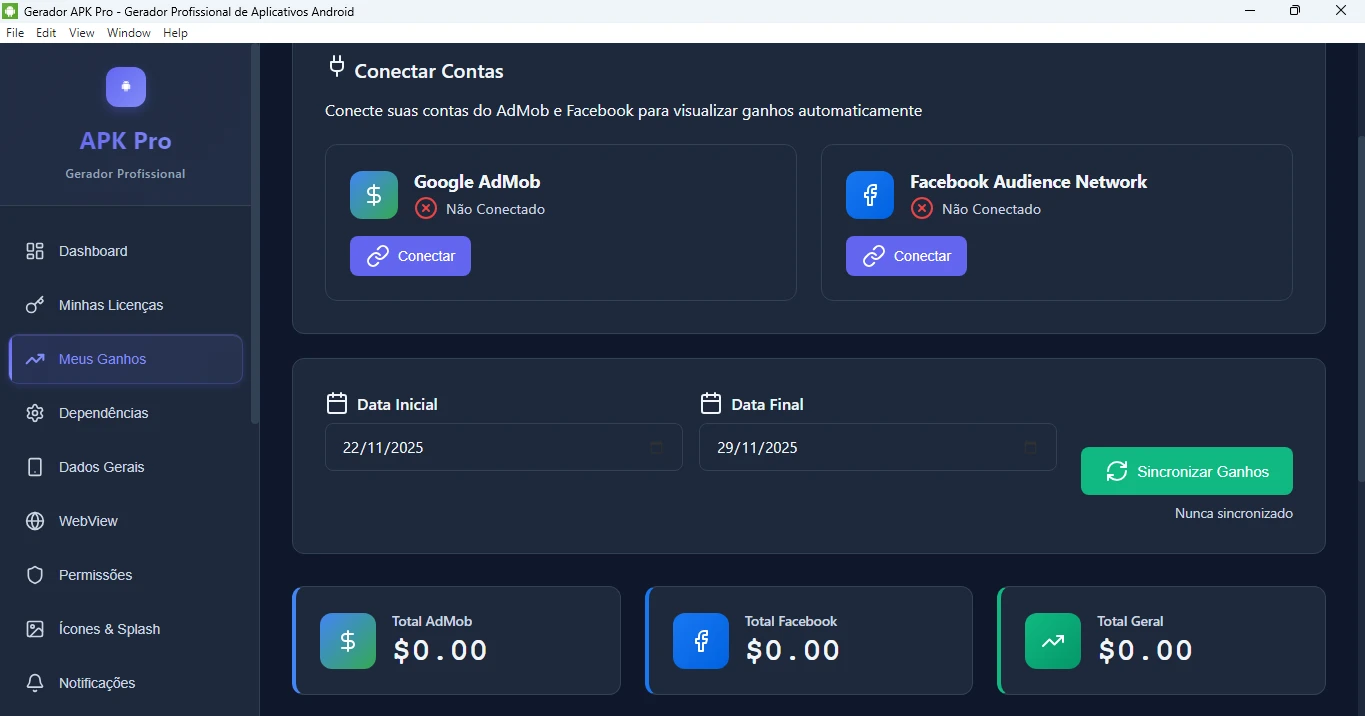Connect the Facebook Audience Network account
Screen dimensions: 1365x716
pos(906,256)
